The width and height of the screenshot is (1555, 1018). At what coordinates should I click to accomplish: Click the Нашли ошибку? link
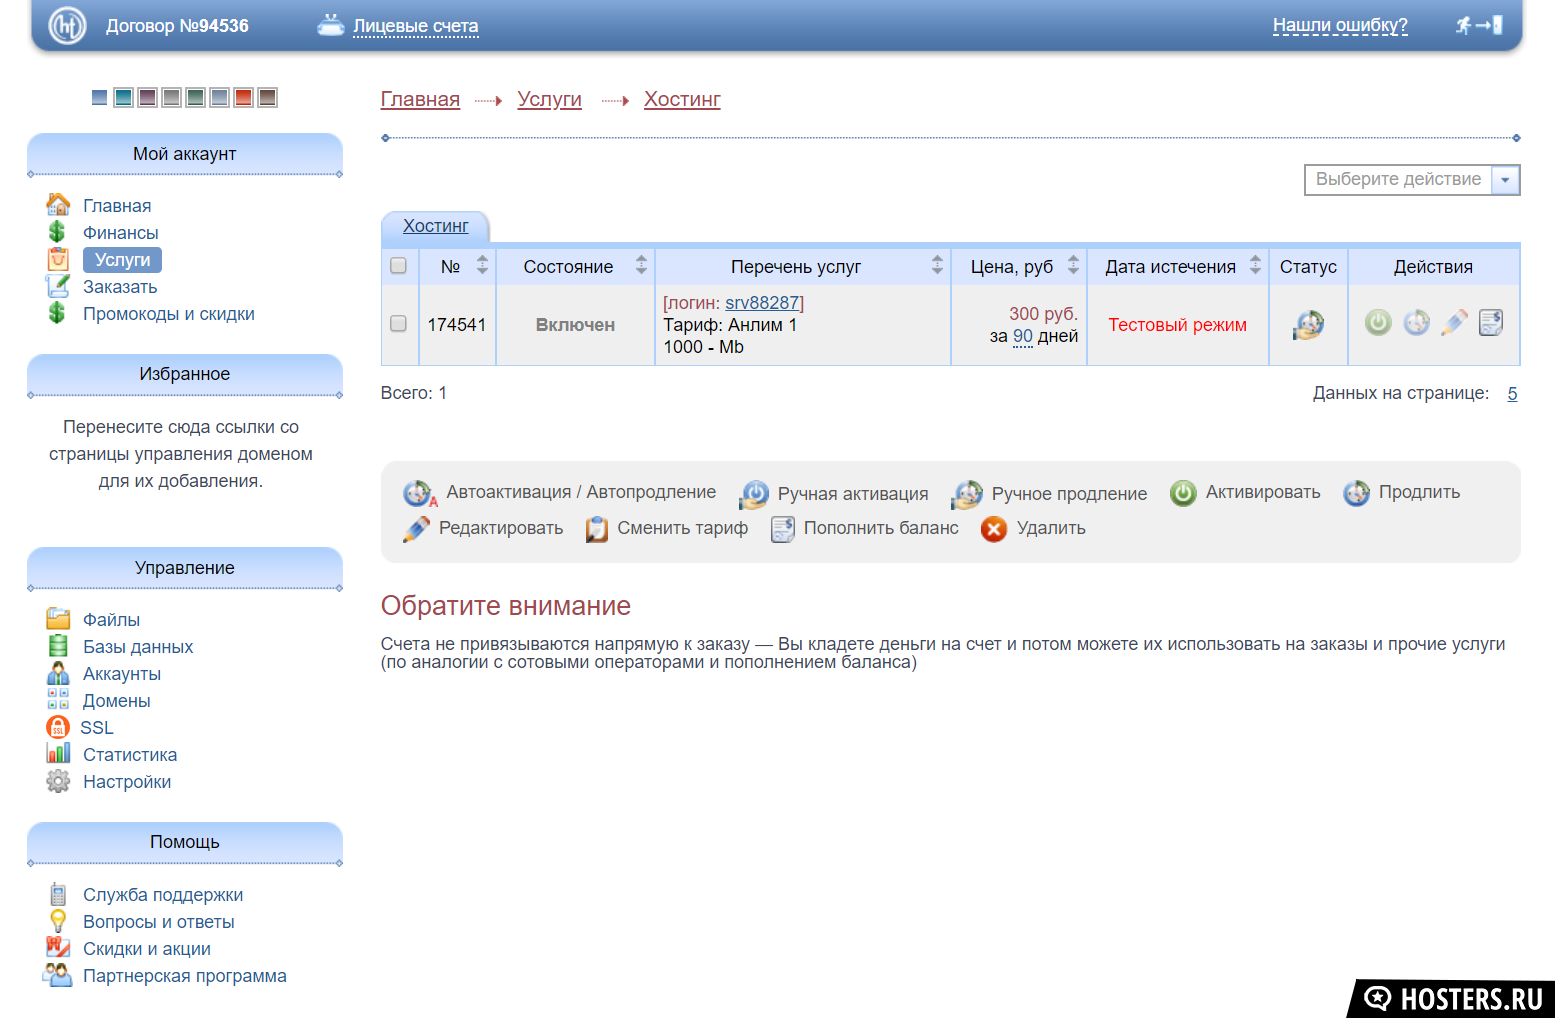click(x=1339, y=26)
